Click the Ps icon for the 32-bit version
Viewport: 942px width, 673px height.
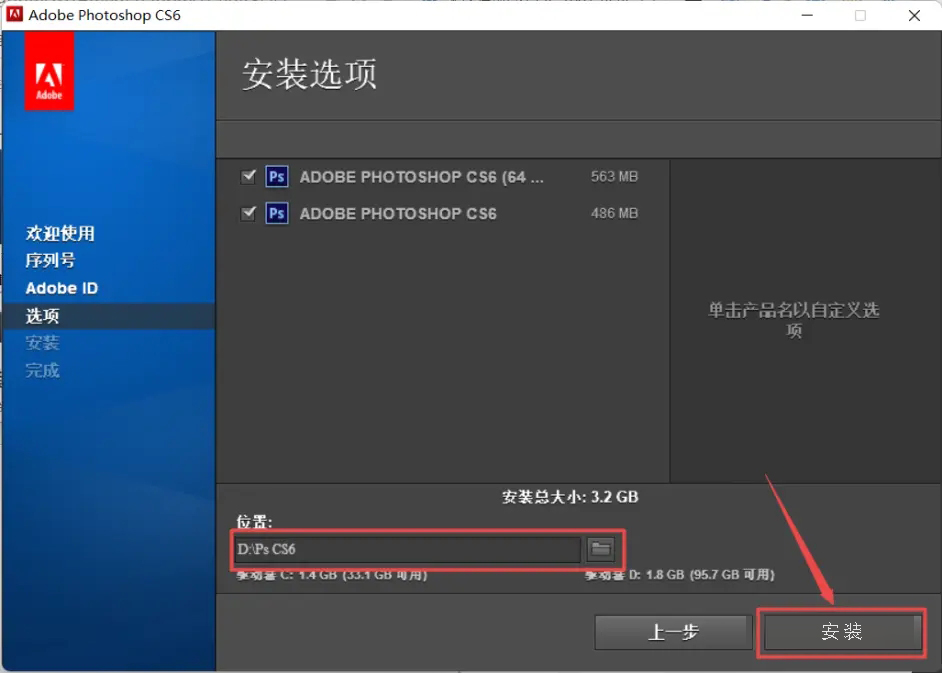coord(276,213)
